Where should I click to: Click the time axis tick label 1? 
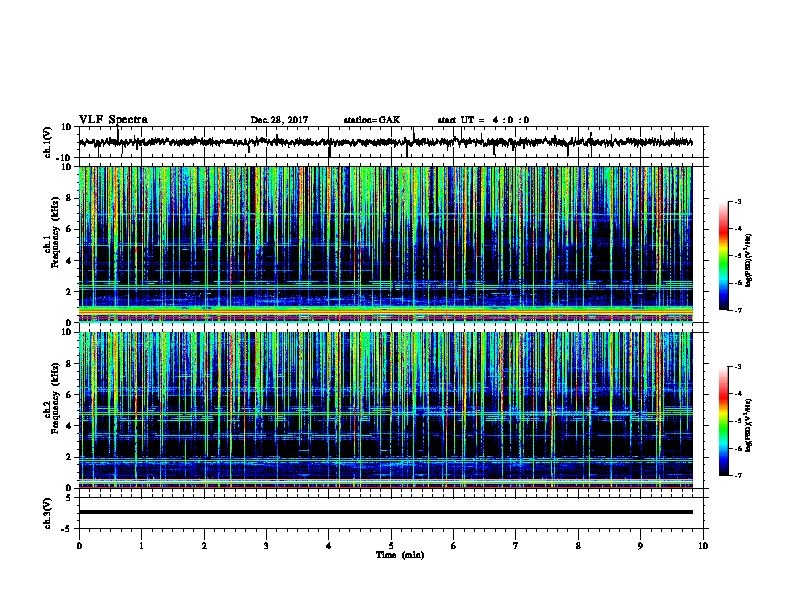click(141, 546)
